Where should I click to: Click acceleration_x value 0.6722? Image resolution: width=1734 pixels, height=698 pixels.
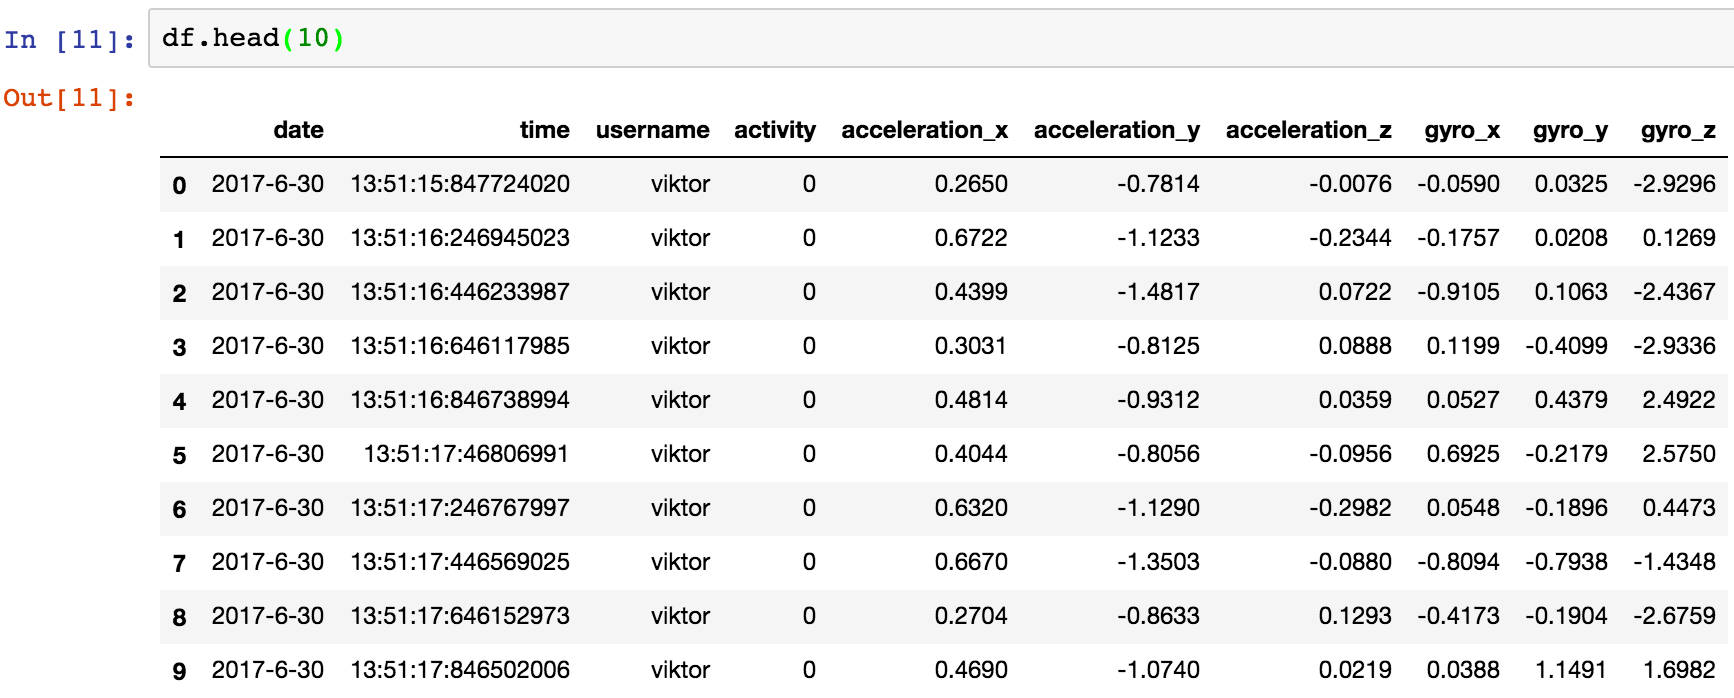[970, 238]
